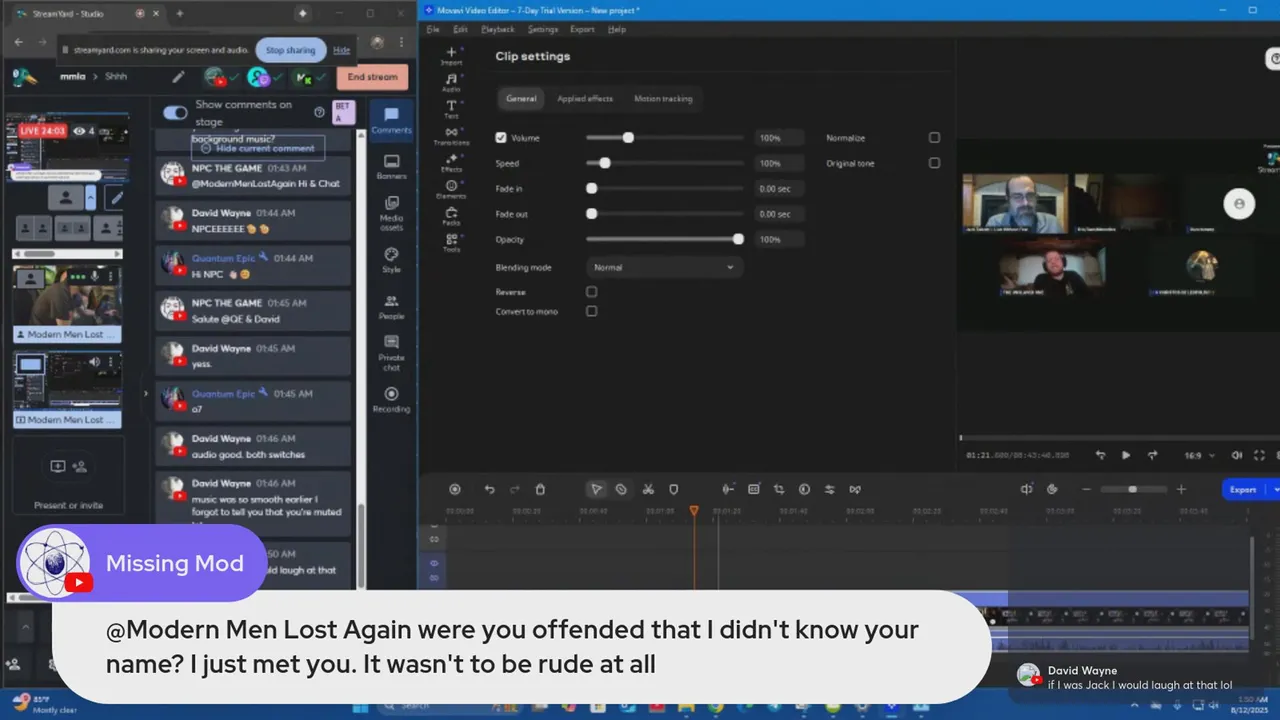Click Present or invite button
1280x720 pixels.
pos(68,475)
